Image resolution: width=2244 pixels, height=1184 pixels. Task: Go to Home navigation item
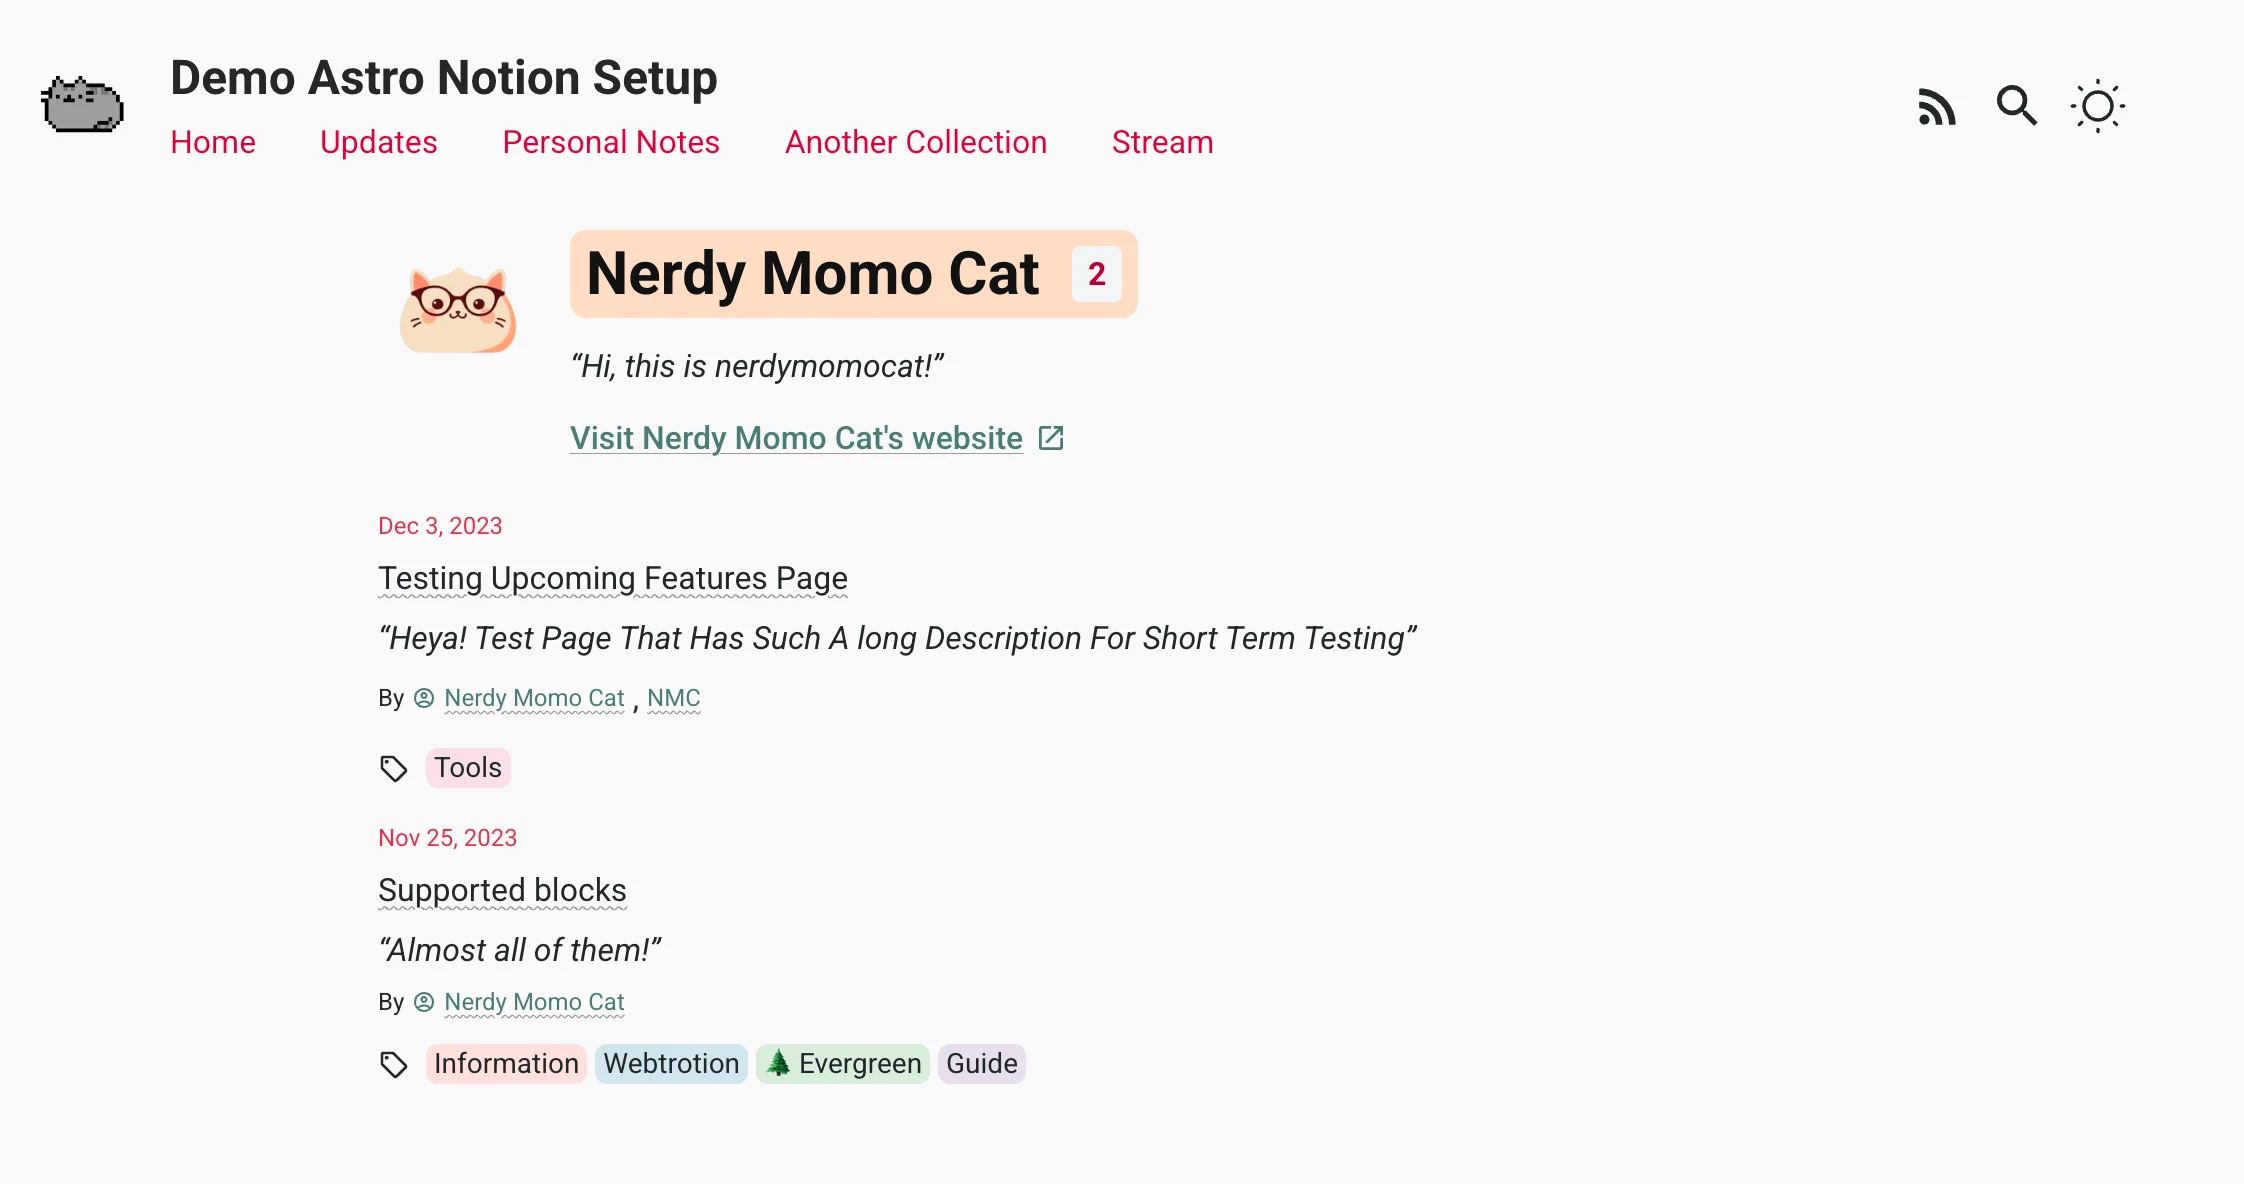point(213,142)
